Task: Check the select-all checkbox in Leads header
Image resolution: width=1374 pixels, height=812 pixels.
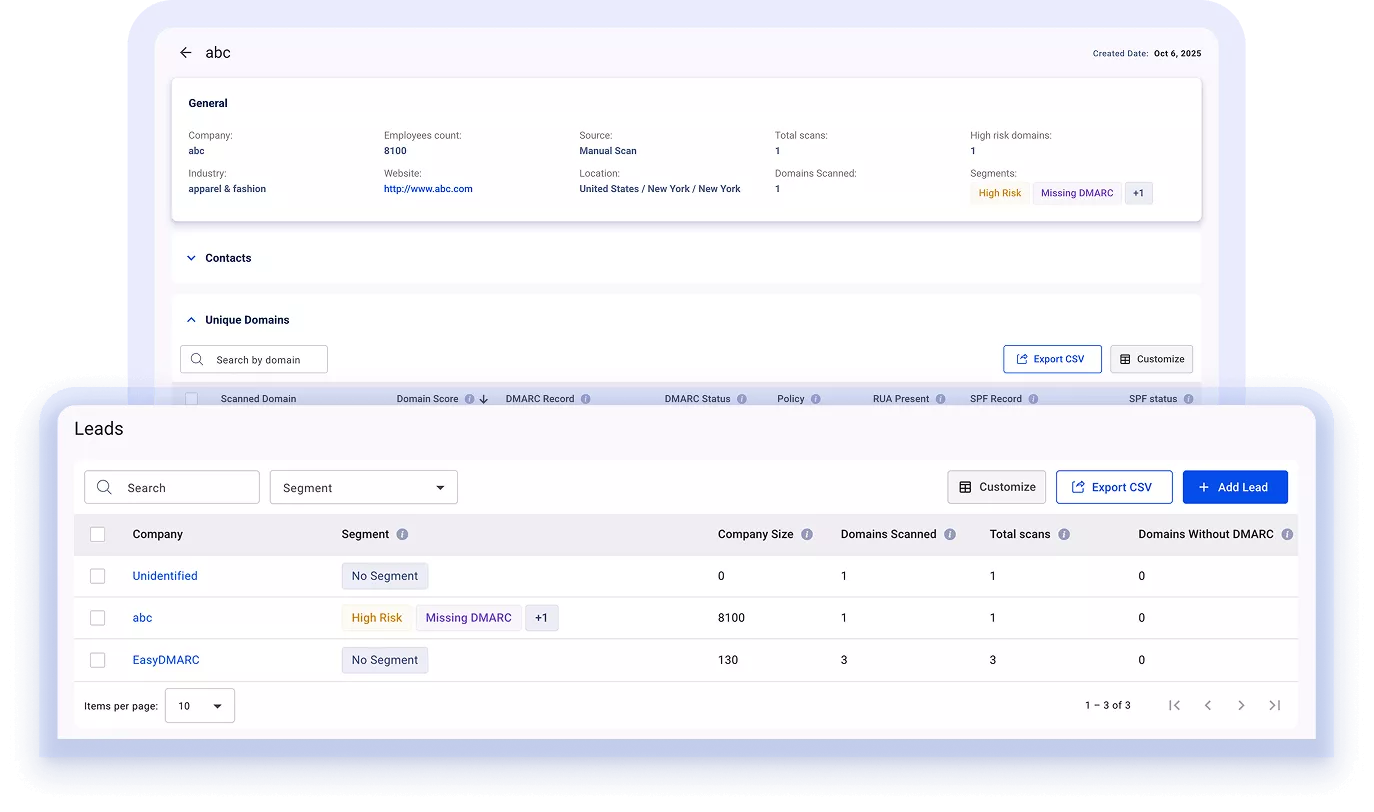Action: point(97,534)
